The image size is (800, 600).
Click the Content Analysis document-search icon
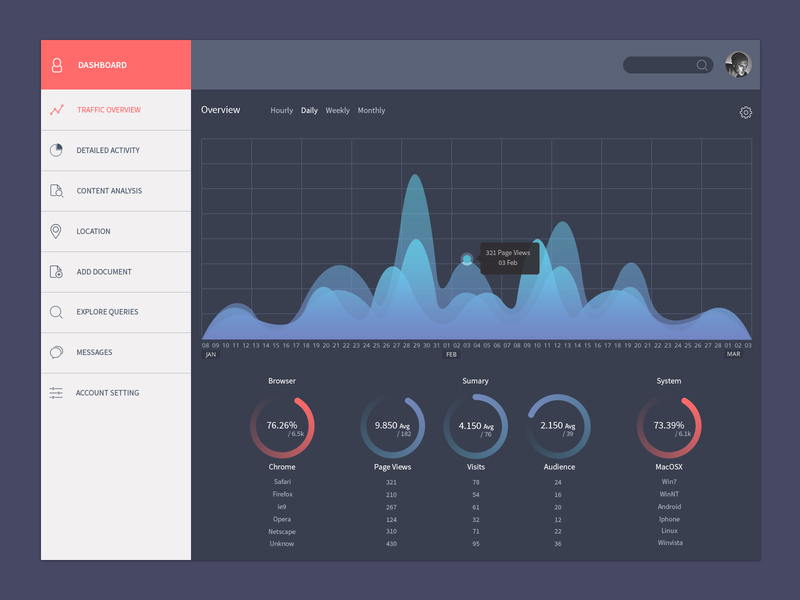(57, 191)
